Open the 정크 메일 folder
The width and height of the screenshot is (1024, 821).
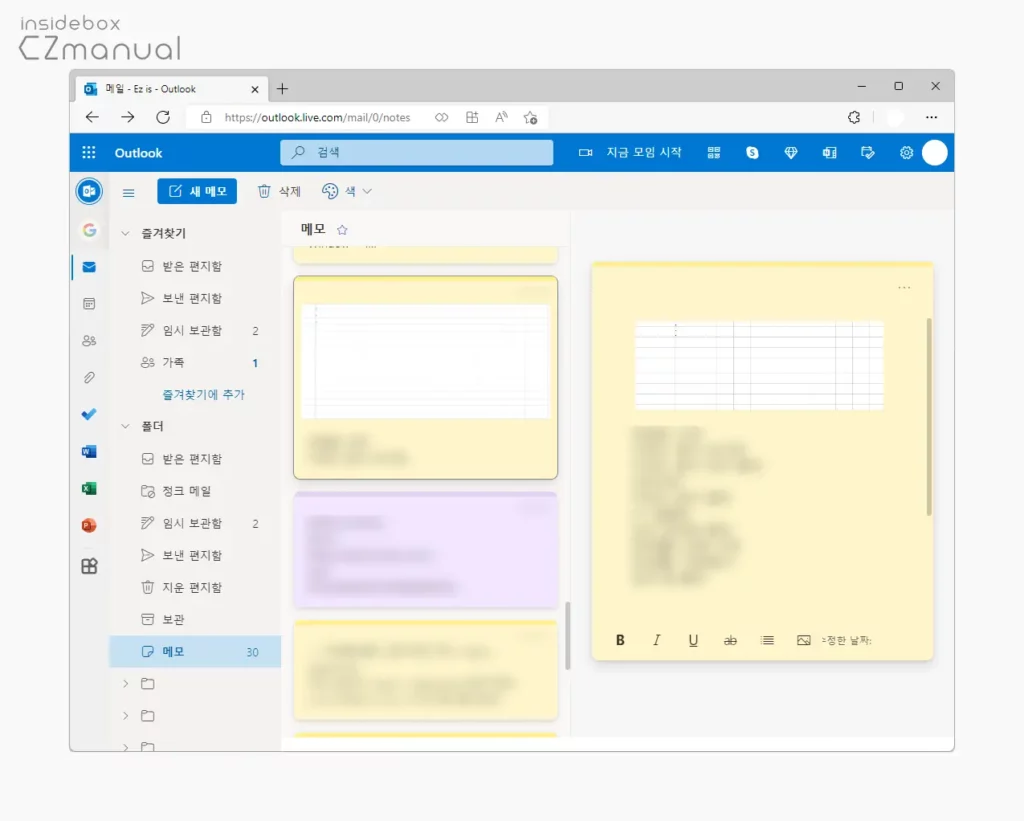click(x=187, y=491)
